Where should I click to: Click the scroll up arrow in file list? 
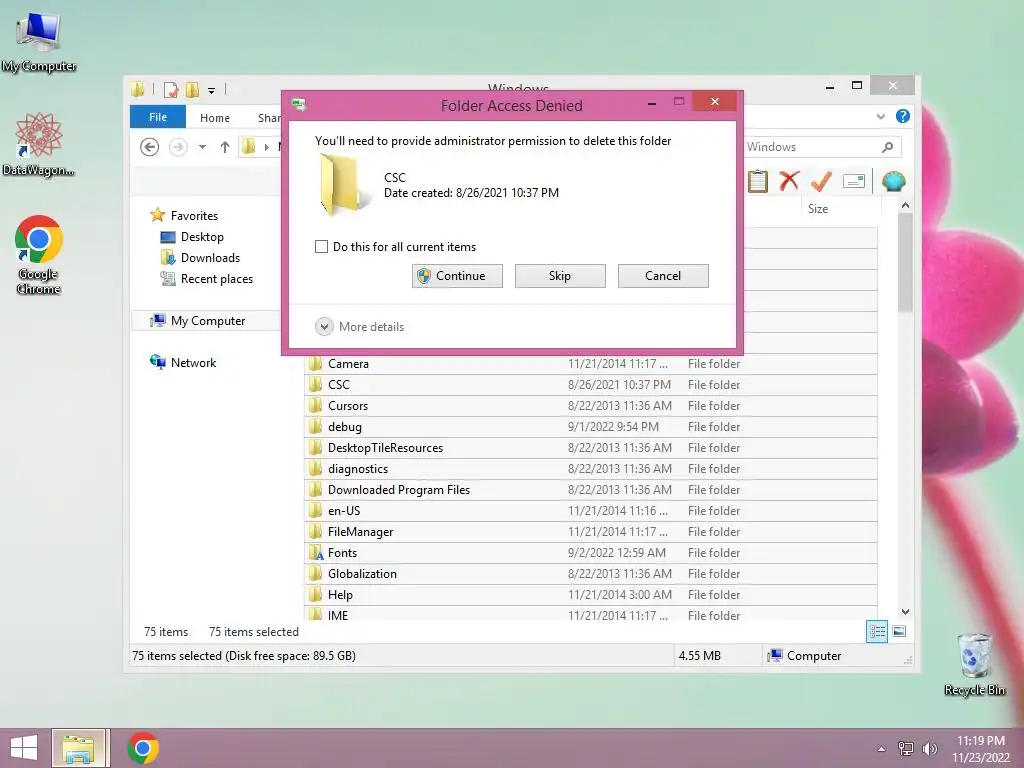pos(905,206)
